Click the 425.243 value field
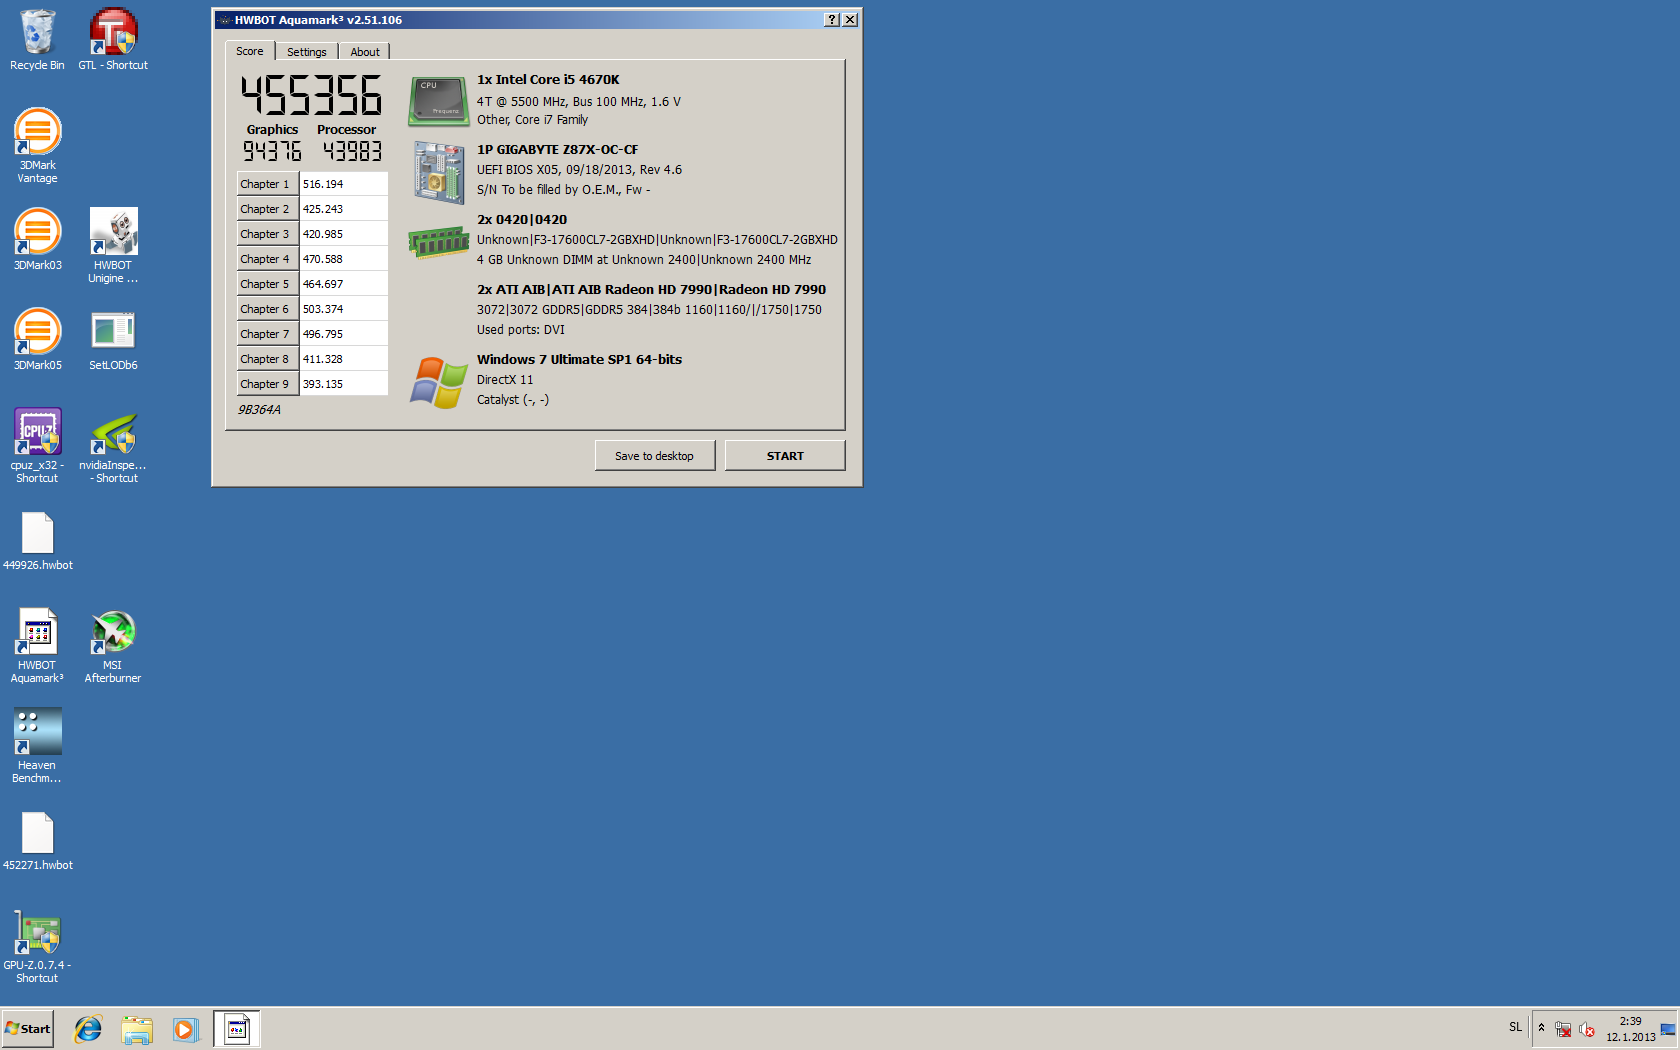 [343, 209]
